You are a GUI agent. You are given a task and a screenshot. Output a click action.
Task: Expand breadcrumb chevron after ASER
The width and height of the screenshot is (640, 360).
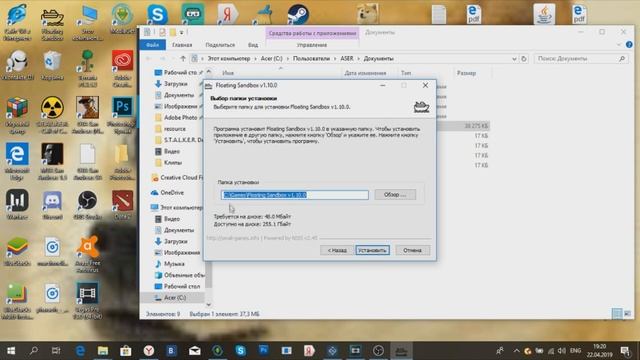pyautogui.click(x=359, y=59)
